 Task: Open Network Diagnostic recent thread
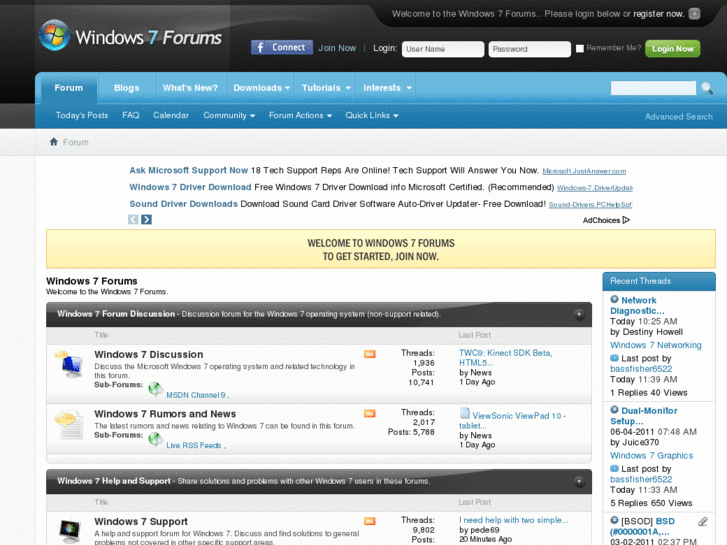tap(638, 305)
